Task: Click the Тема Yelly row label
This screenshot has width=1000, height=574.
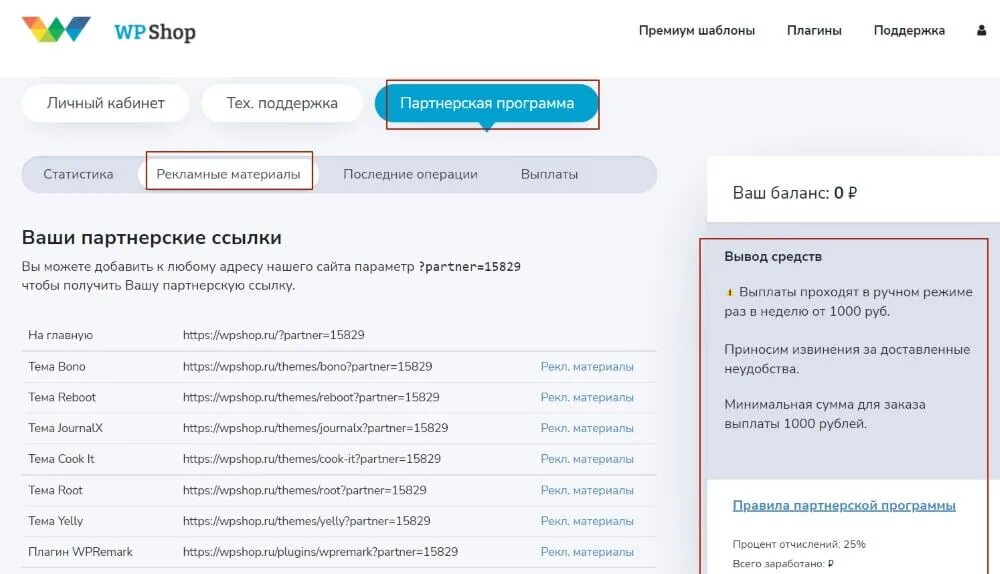Action: click(x=55, y=521)
